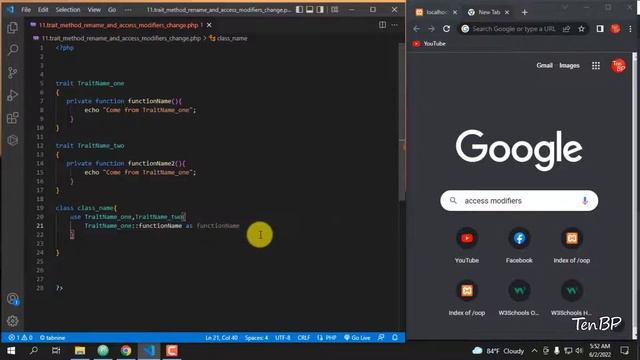Open the Facebook shortcut tile
640x360 pixels.
(519, 246)
